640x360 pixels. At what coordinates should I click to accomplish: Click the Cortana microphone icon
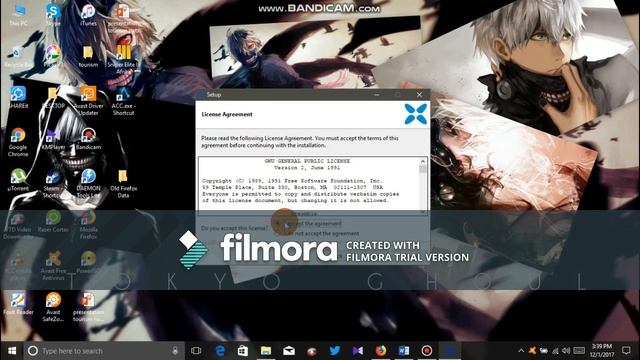point(175,351)
